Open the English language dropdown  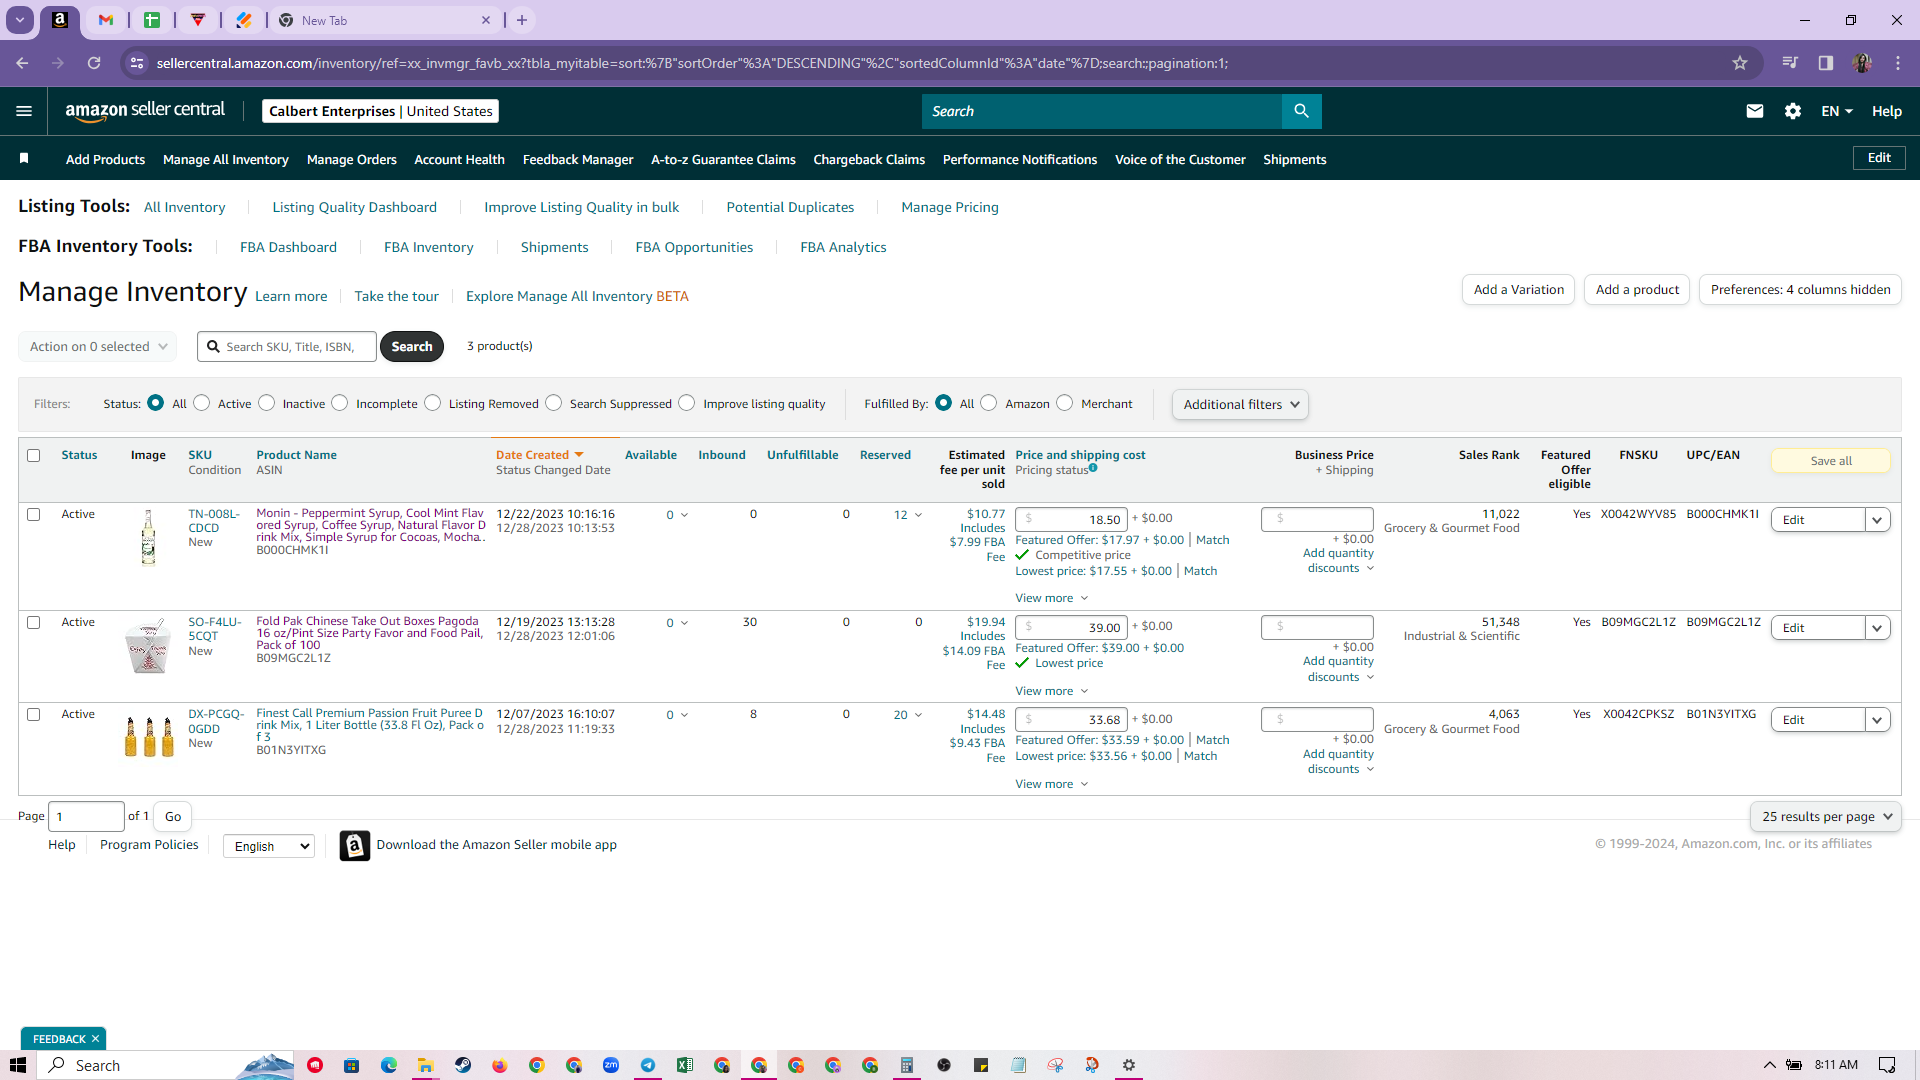tap(269, 846)
